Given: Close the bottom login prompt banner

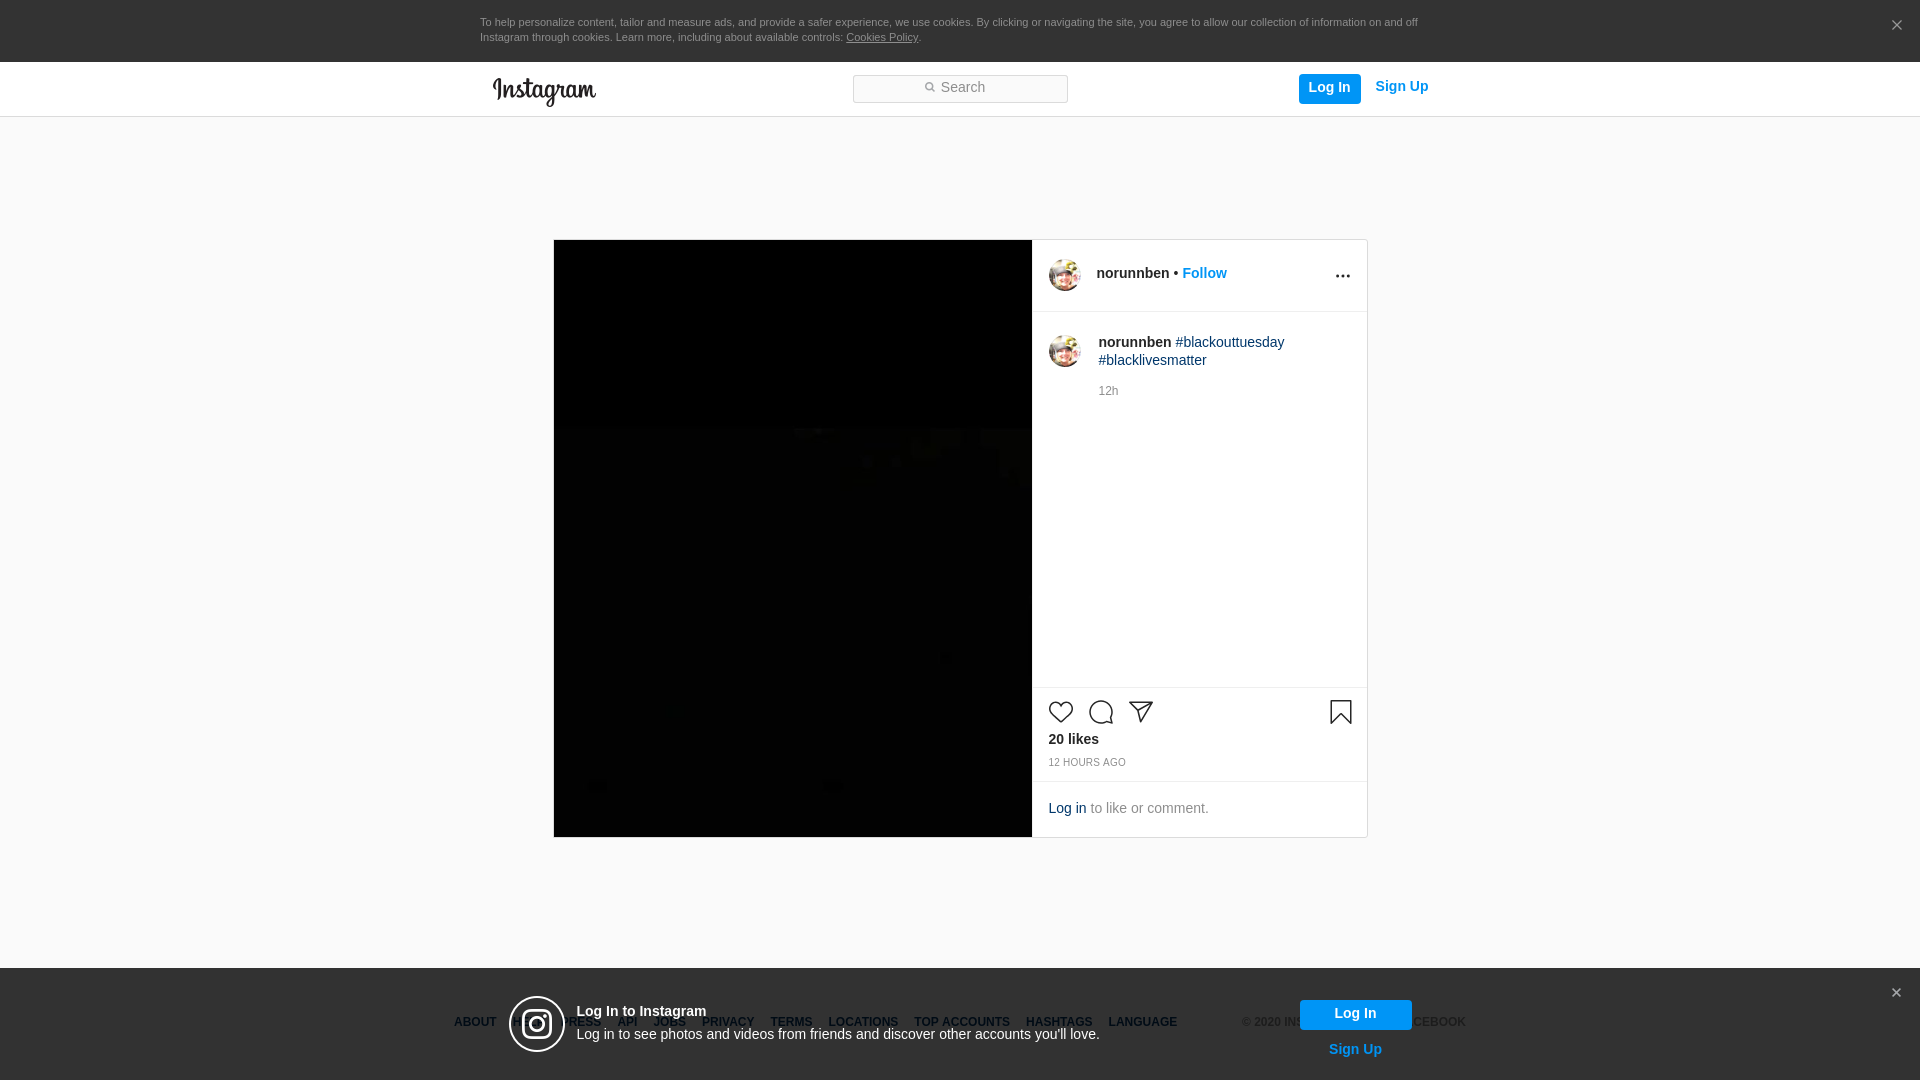Looking at the screenshot, I should point(1895,993).
